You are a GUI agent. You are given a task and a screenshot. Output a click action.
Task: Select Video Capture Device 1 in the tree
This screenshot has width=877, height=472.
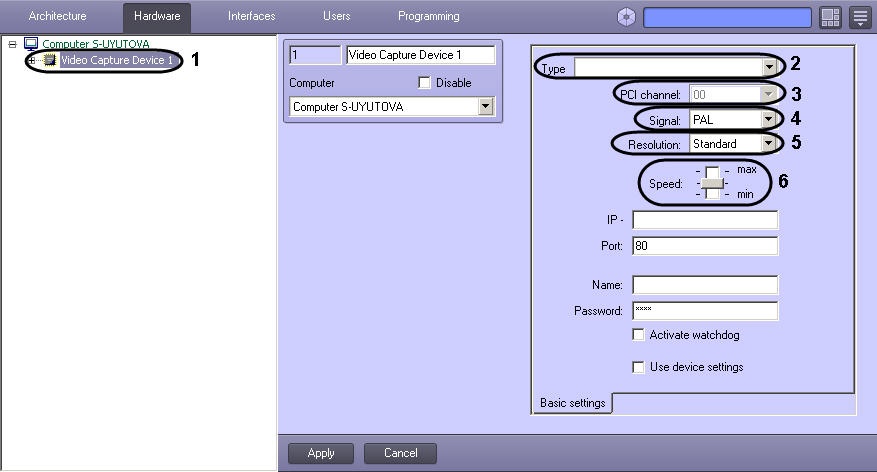(x=116, y=60)
